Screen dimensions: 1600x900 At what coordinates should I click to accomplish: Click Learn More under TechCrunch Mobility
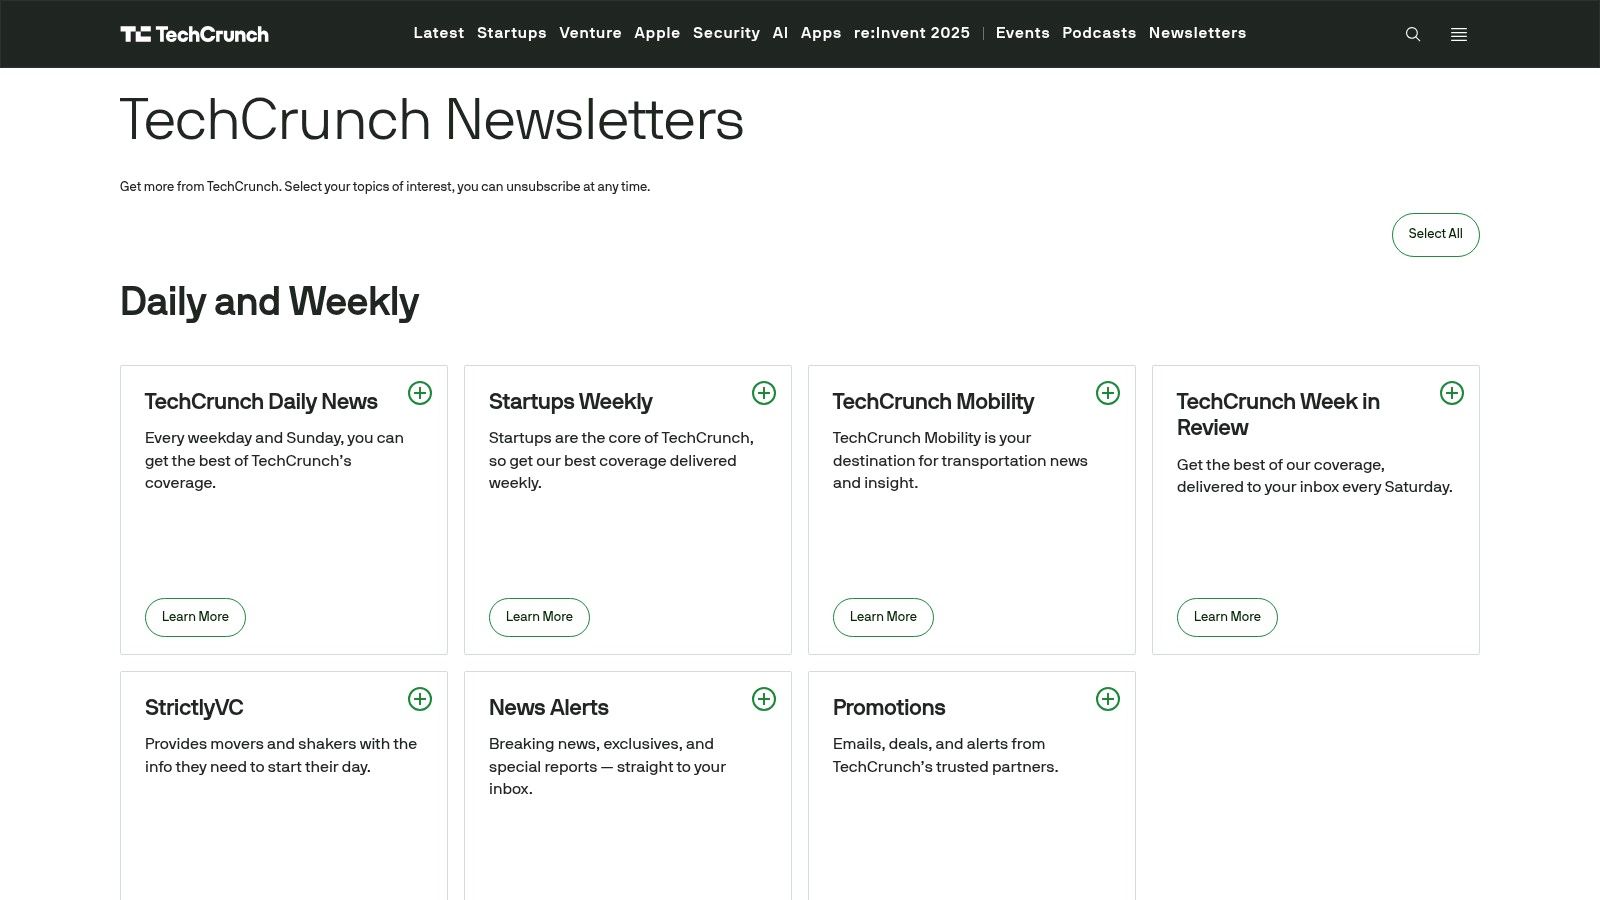(883, 617)
